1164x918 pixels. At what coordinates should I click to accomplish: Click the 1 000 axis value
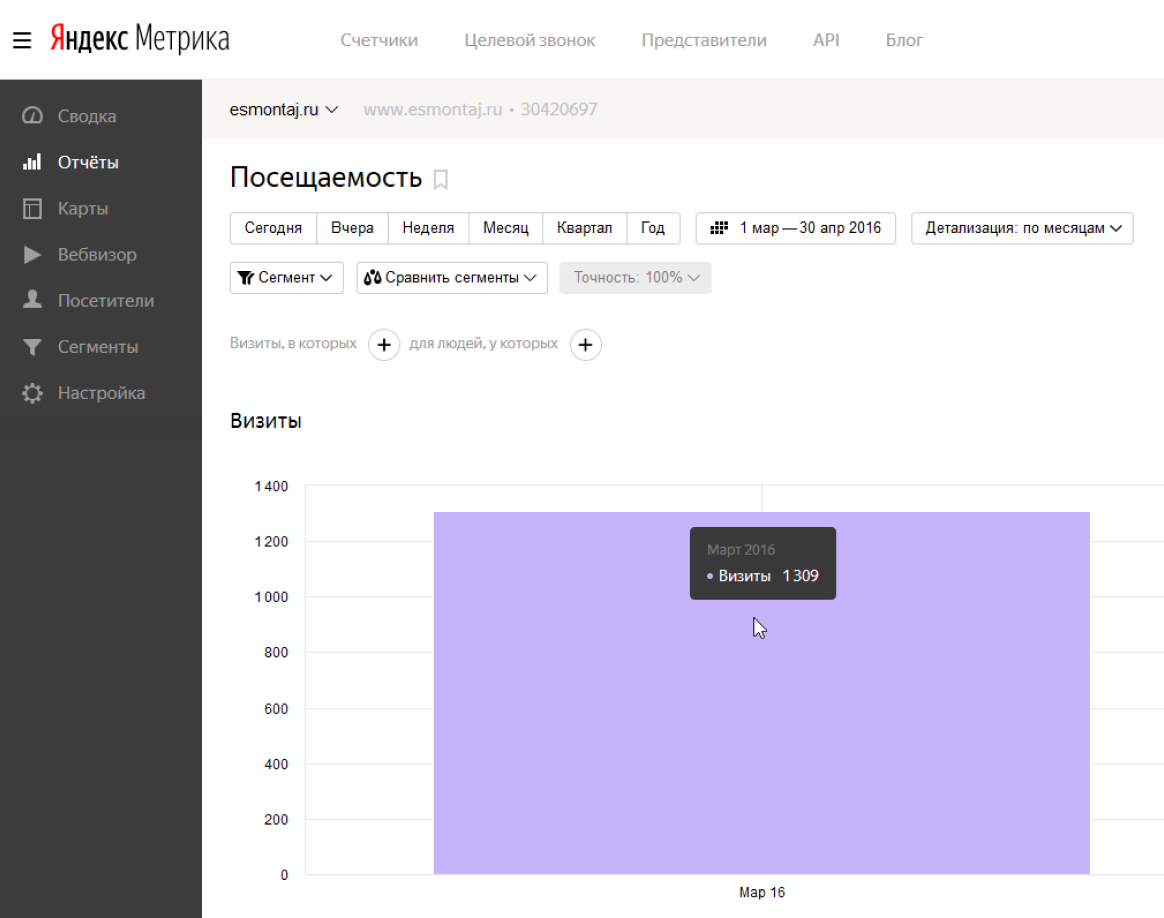[271, 597]
